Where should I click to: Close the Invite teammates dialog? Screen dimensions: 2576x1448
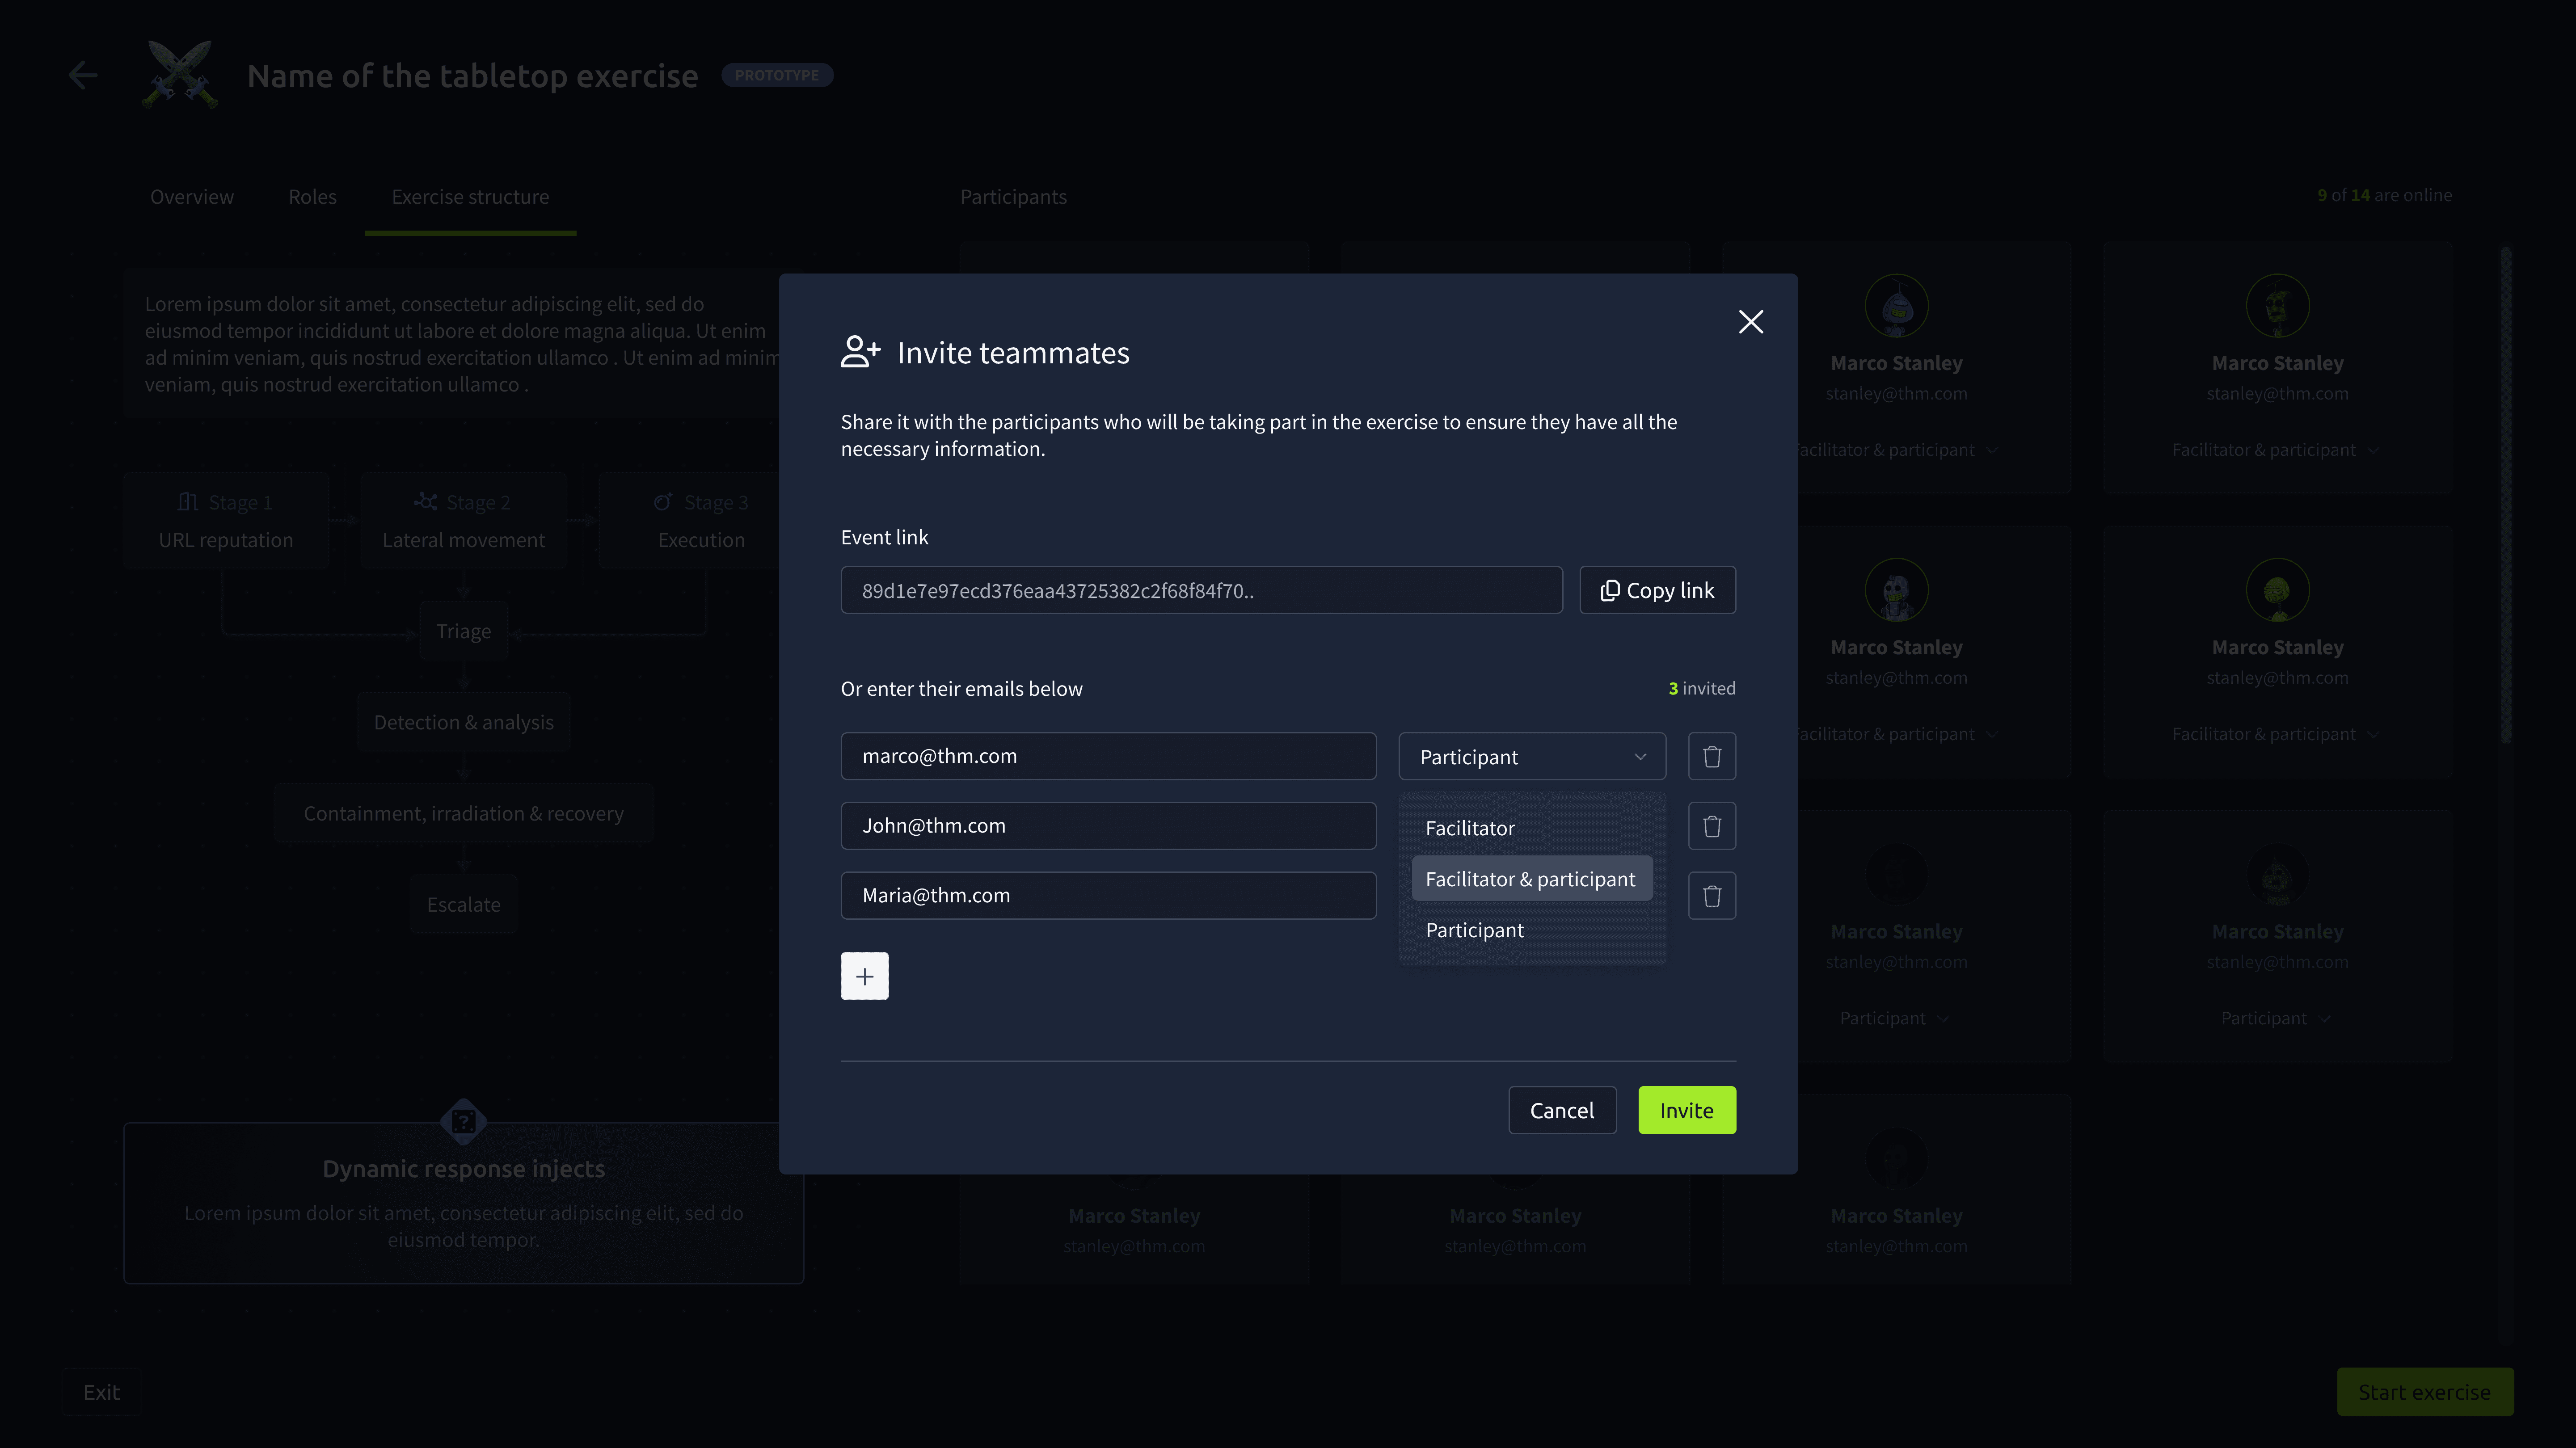tap(1750, 322)
